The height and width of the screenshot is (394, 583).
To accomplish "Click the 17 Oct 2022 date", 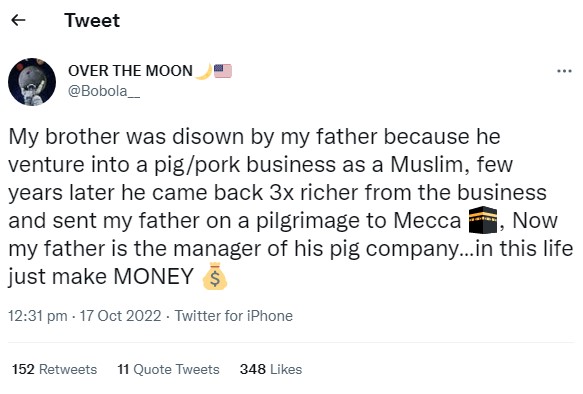I will coord(120,316).
